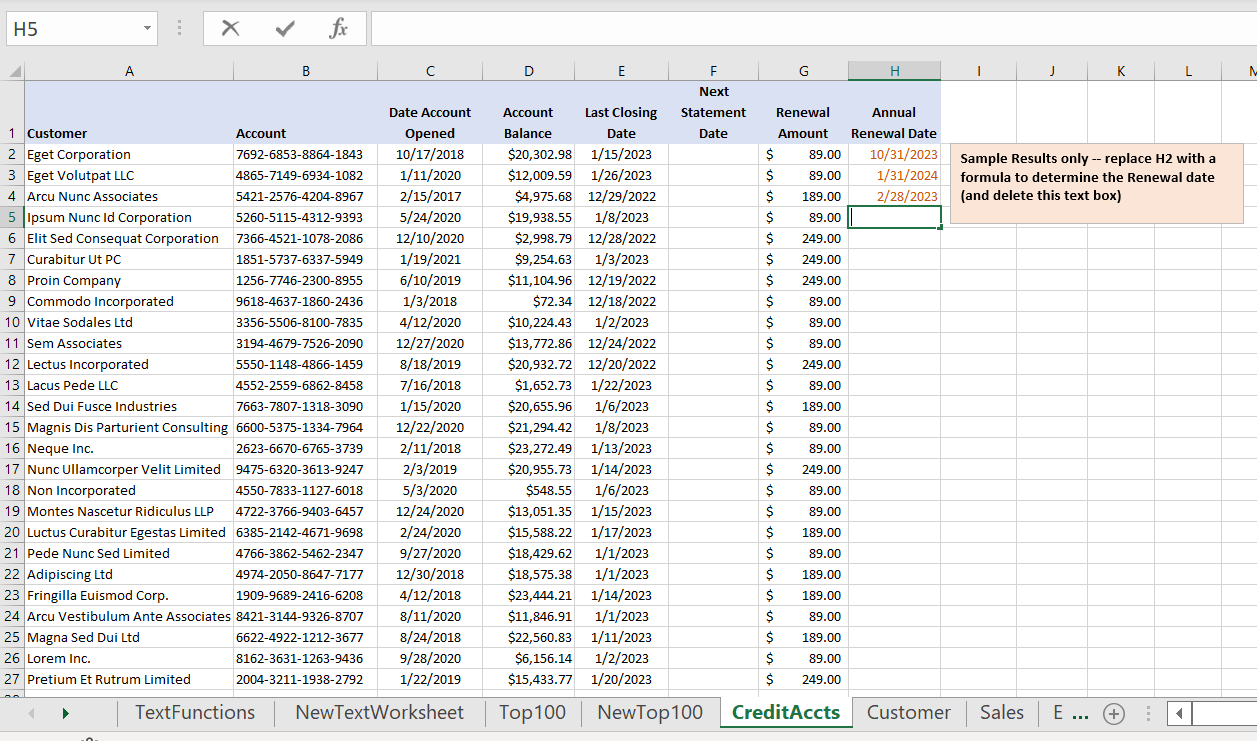Click the Cancel (X) formula bar icon
This screenshot has height=741, width=1257.
[x=231, y=29]
